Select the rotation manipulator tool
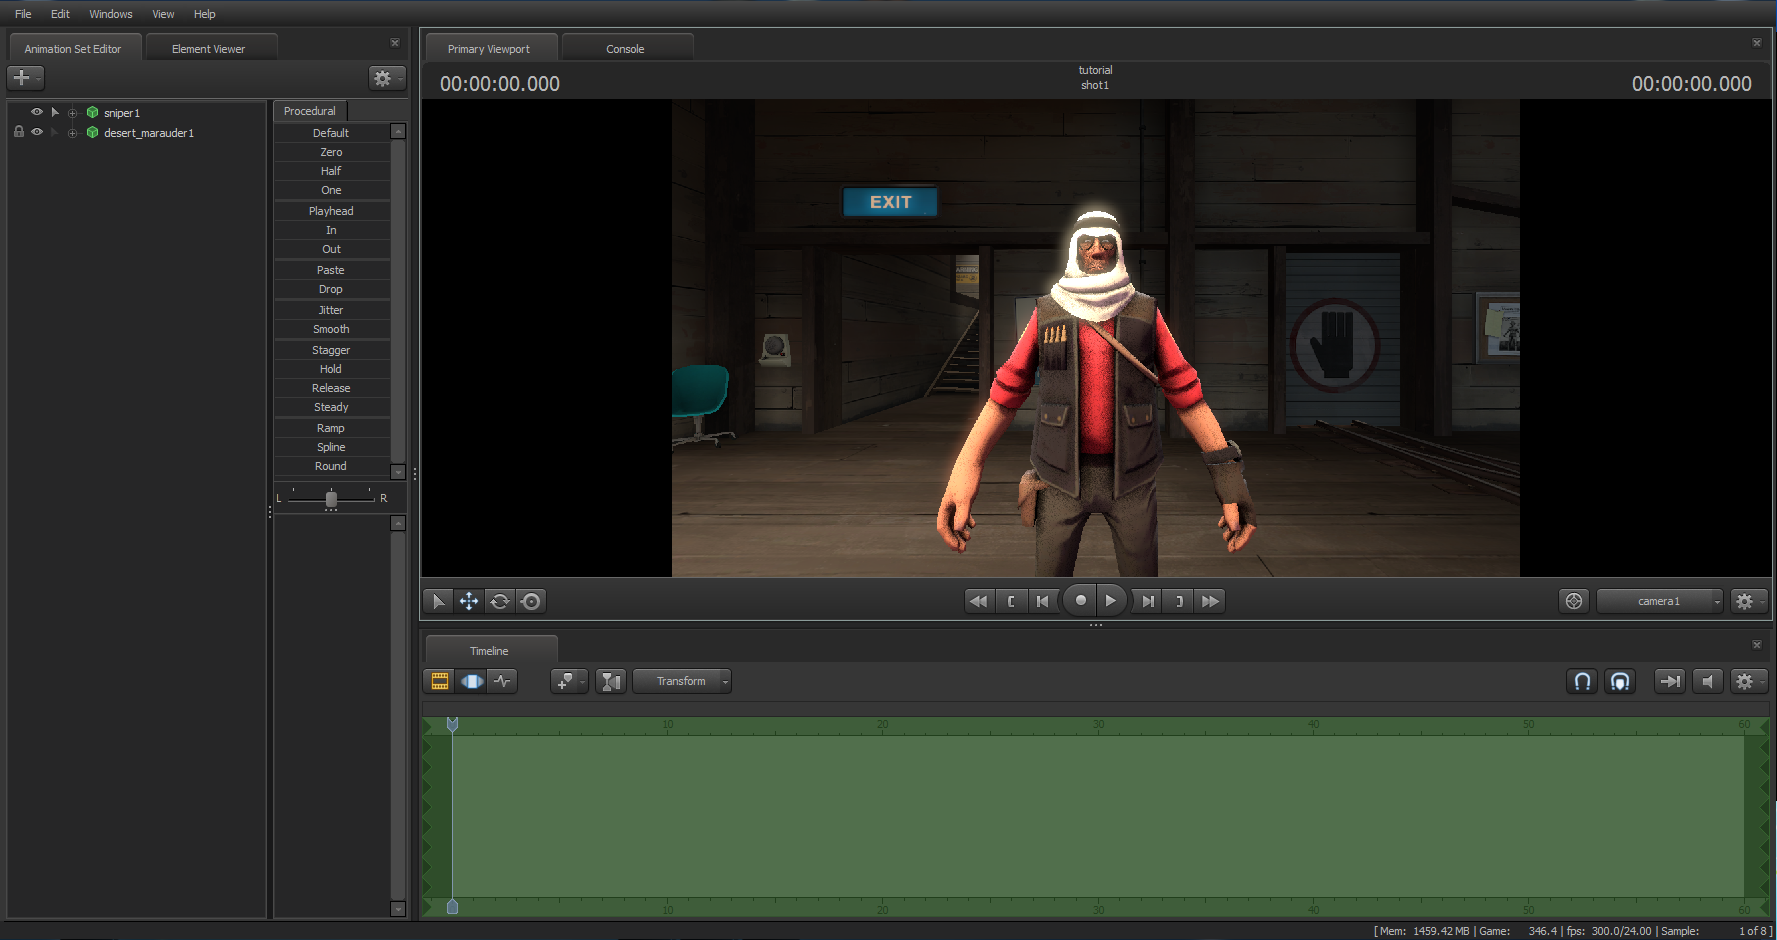This screenshot has width=1777, height=940. click(x=500, y=601)
